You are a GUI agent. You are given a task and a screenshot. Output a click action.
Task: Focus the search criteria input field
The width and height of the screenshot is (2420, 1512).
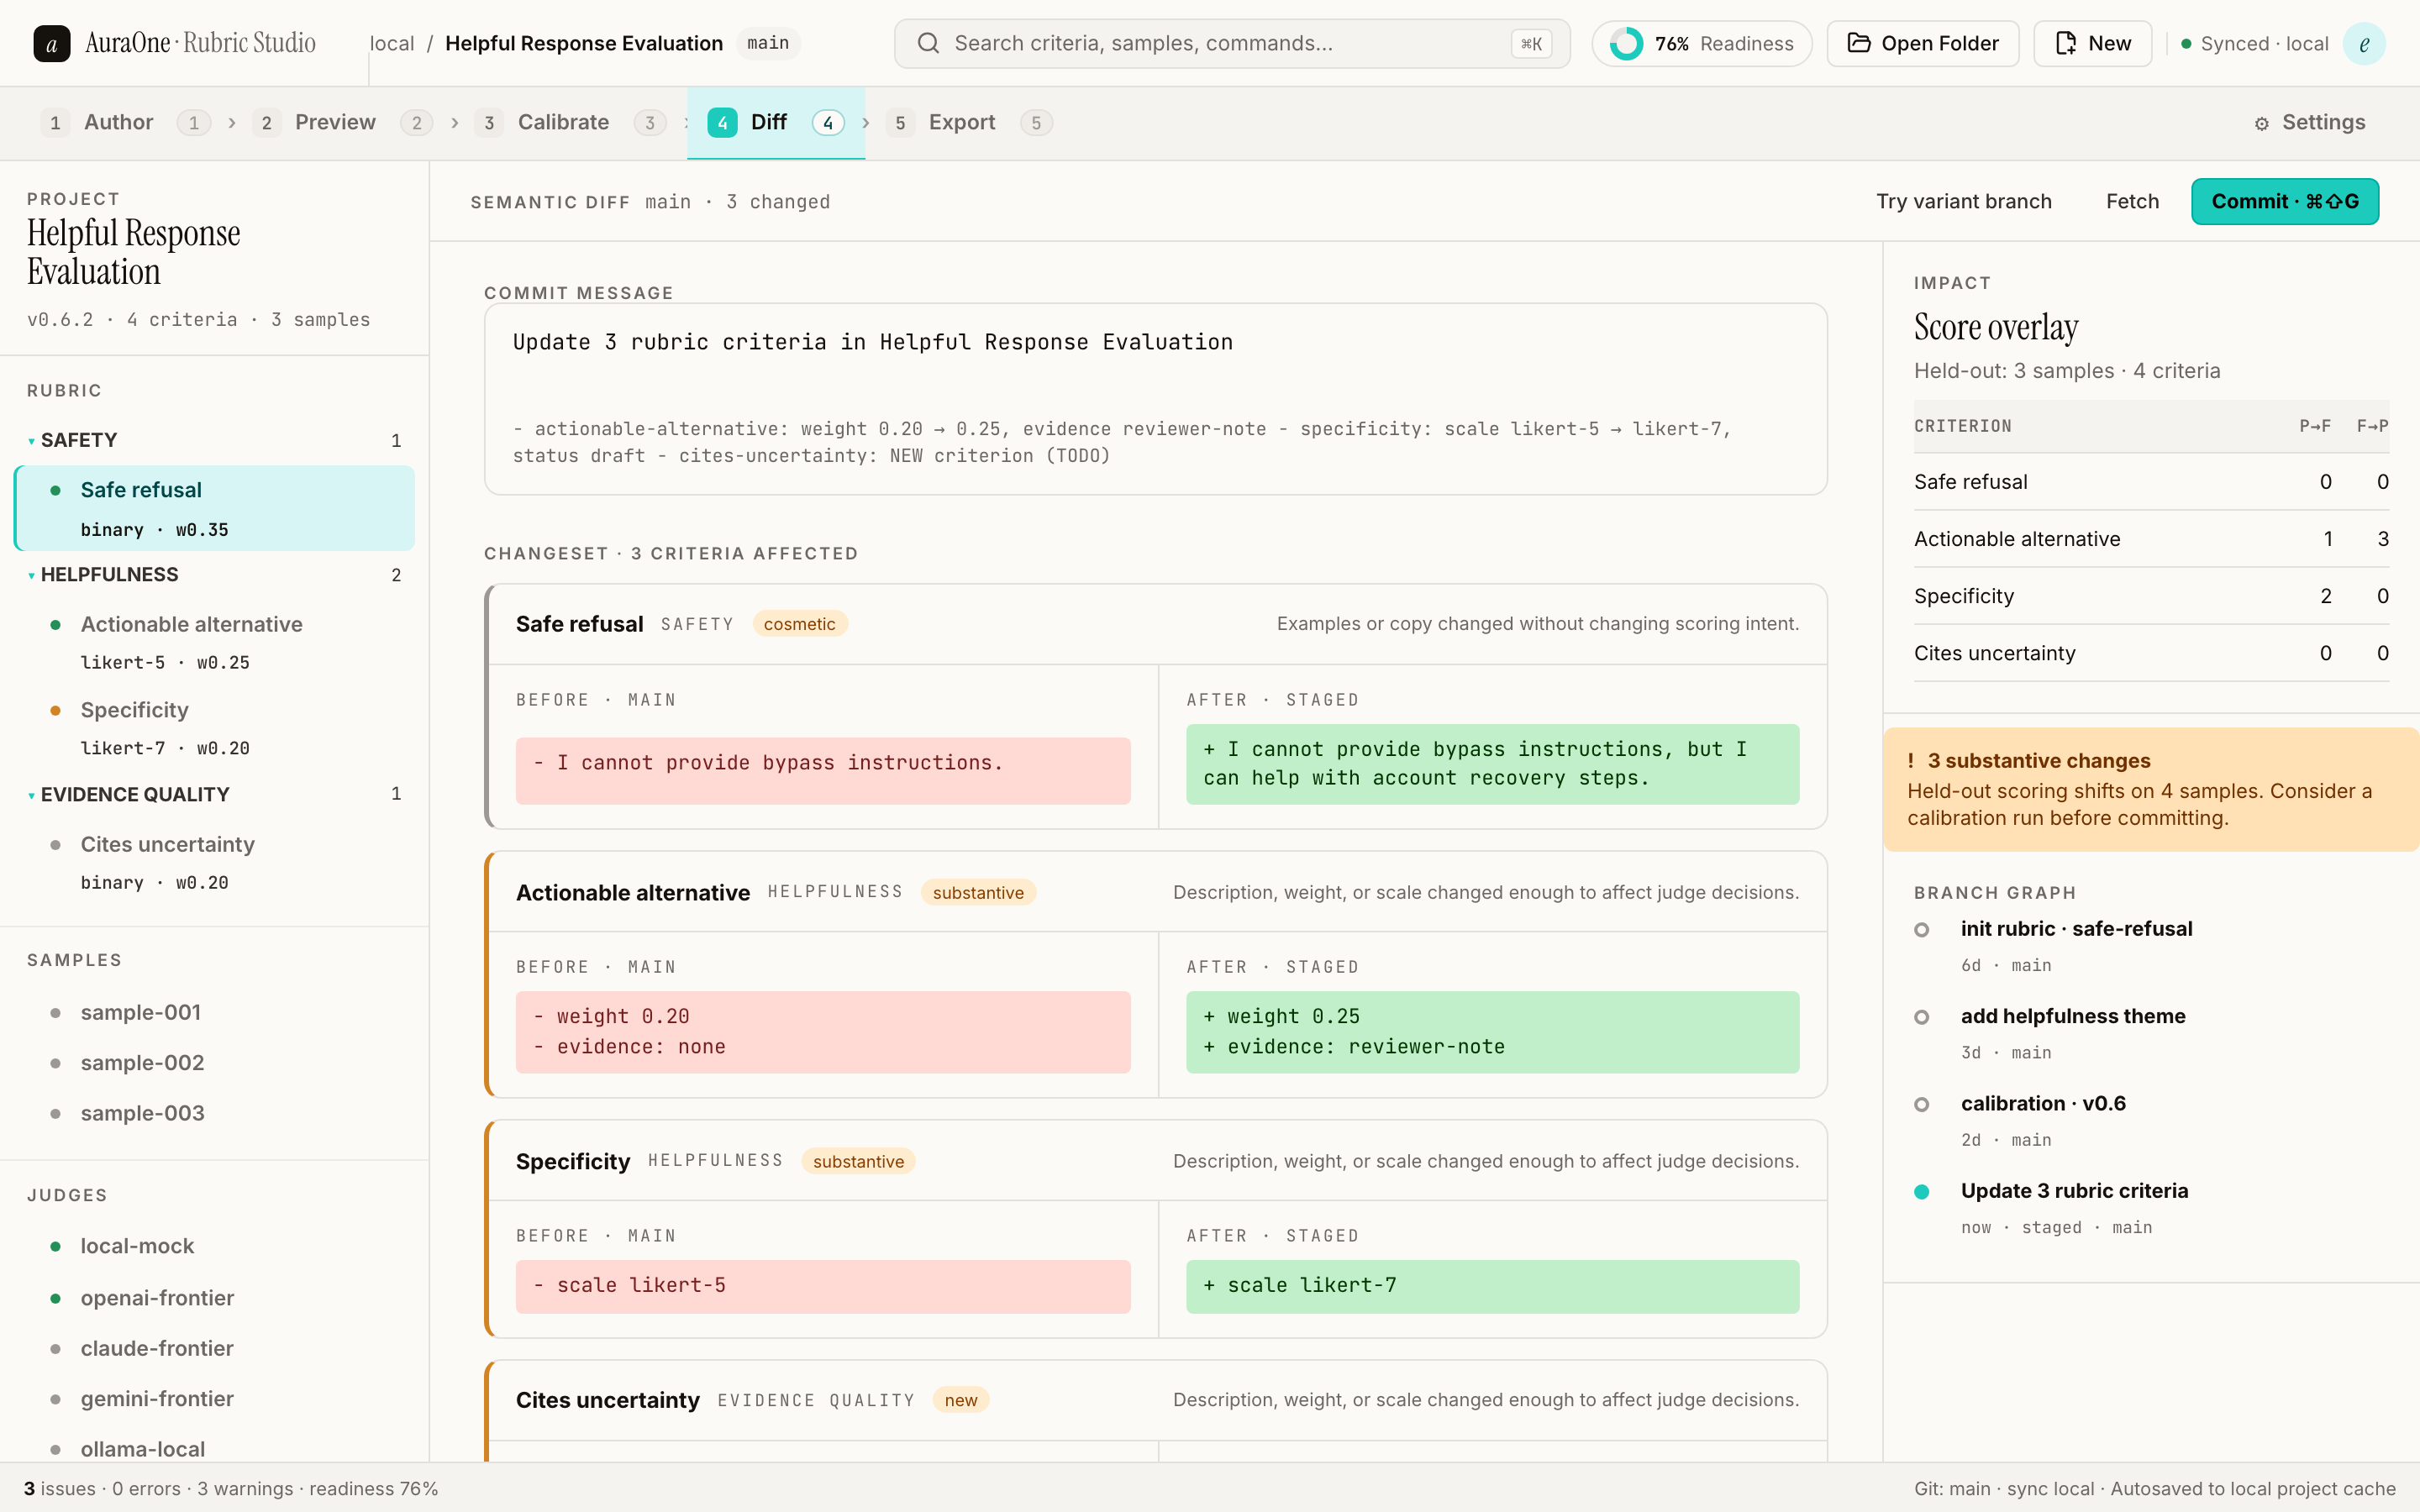1231,43
